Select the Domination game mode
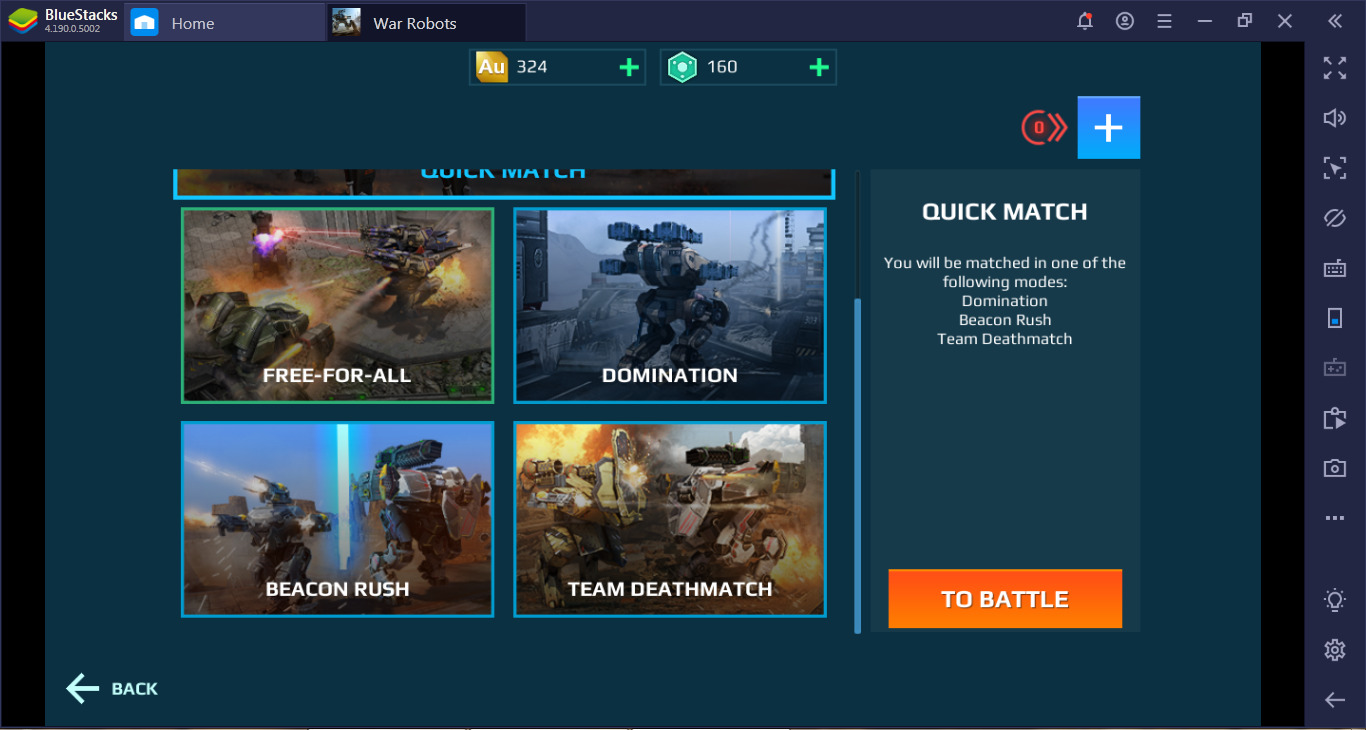 click(670, 305)
